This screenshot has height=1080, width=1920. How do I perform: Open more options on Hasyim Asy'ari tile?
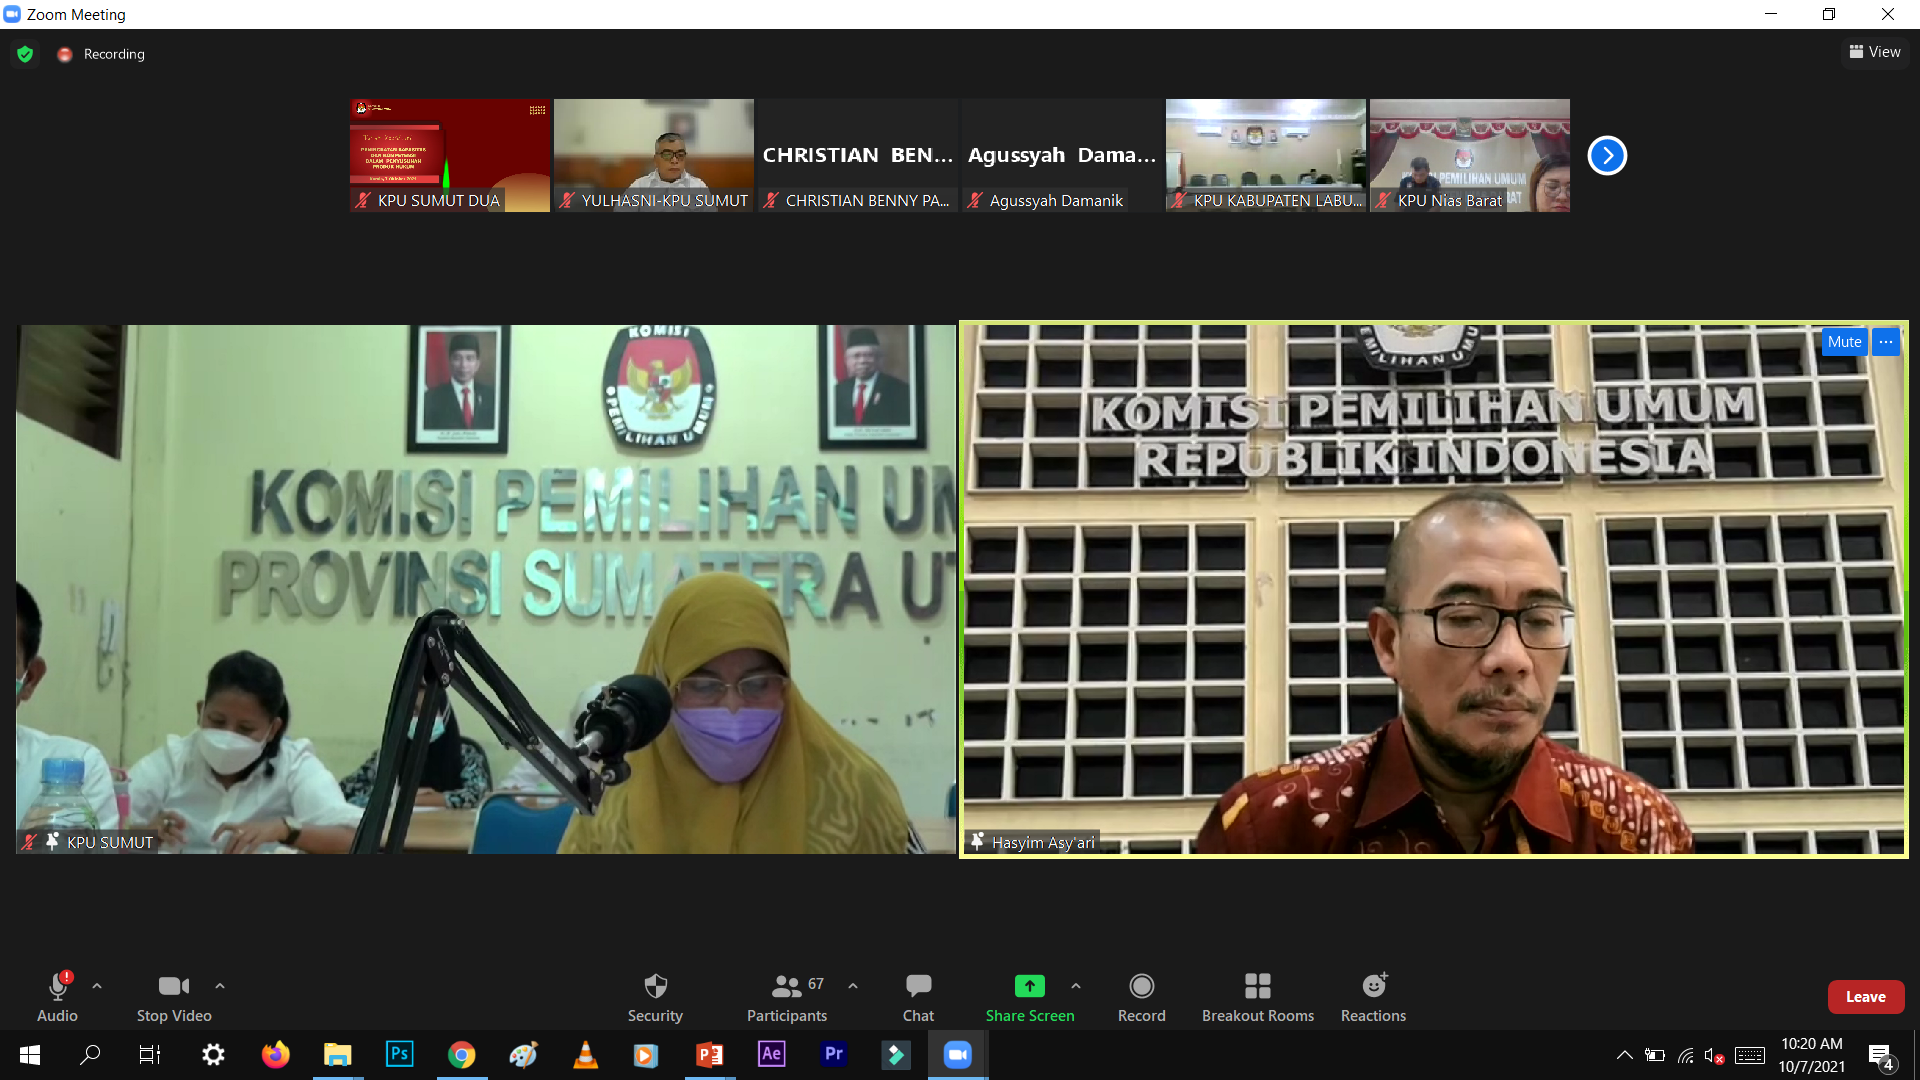tap(1886, 342)
